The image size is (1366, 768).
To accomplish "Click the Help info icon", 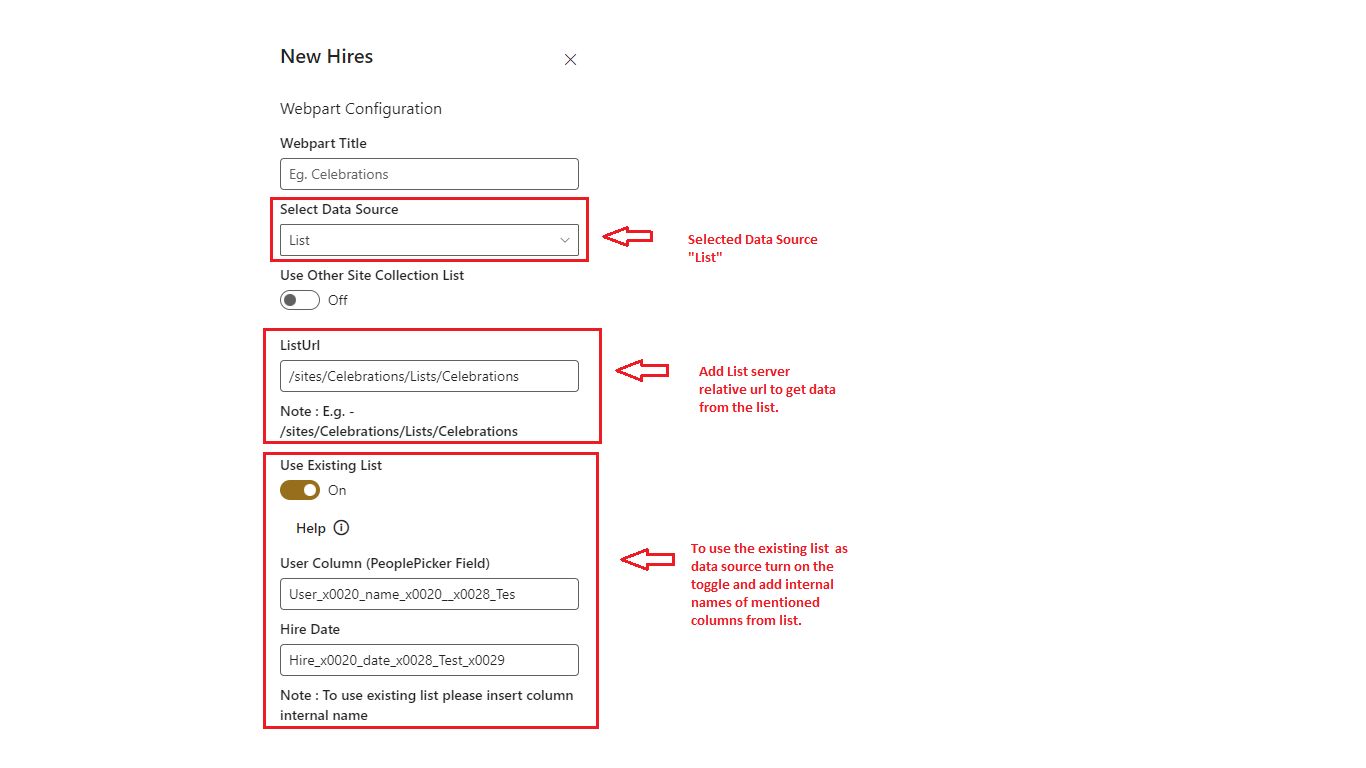I will 341,528.
